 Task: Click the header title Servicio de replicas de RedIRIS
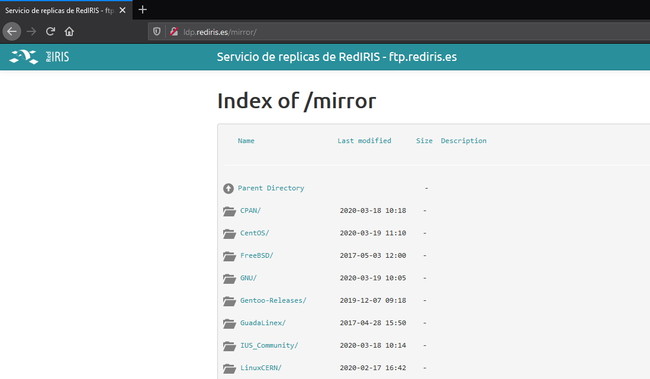337,57
